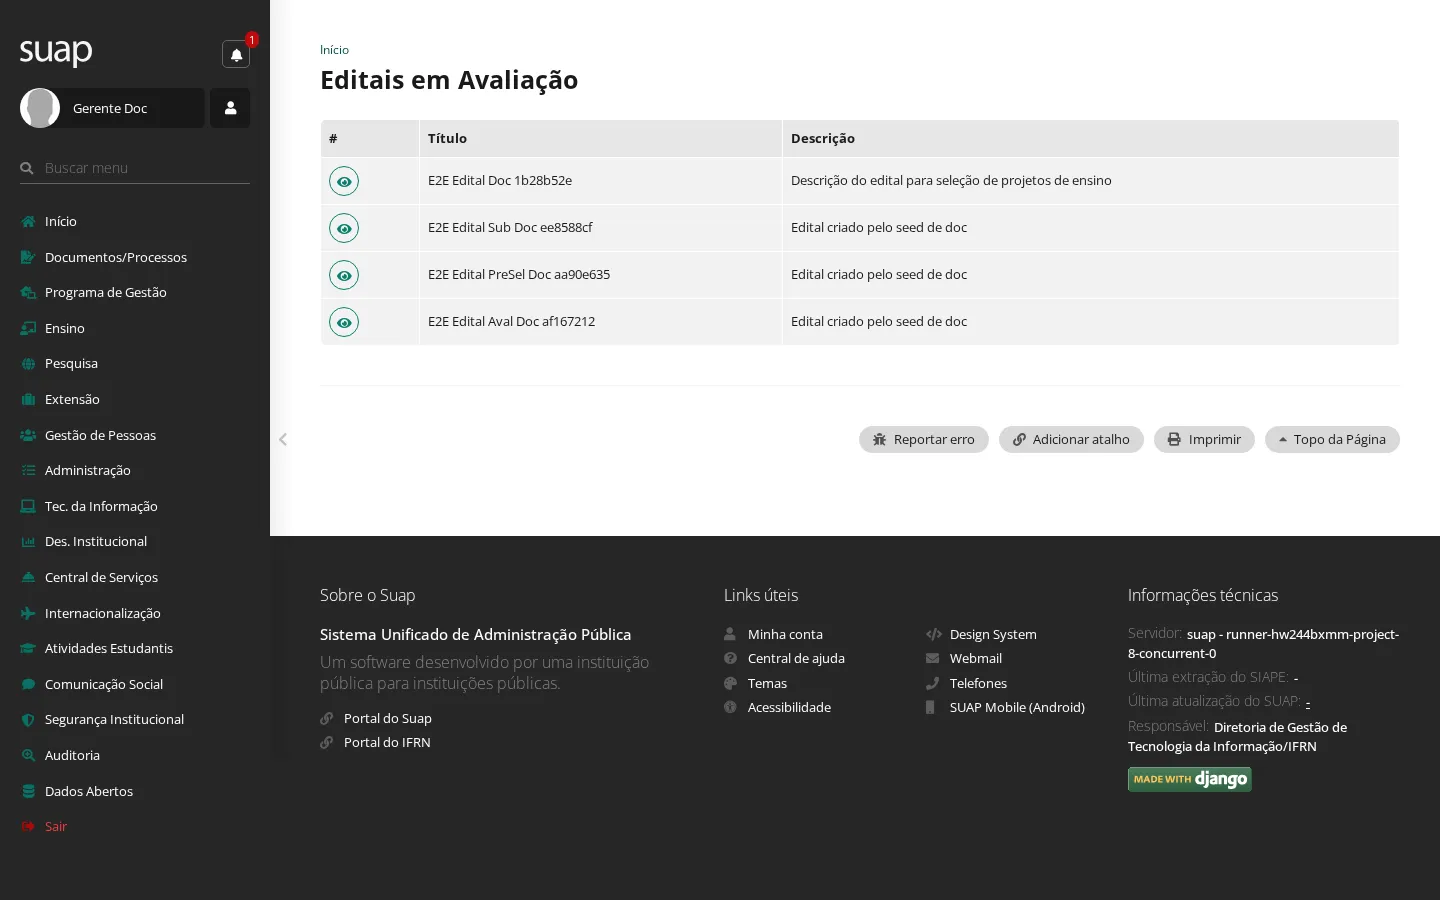Click the red Sair logout item
The height and width of the screenshot is (900, 1440).
135,826
